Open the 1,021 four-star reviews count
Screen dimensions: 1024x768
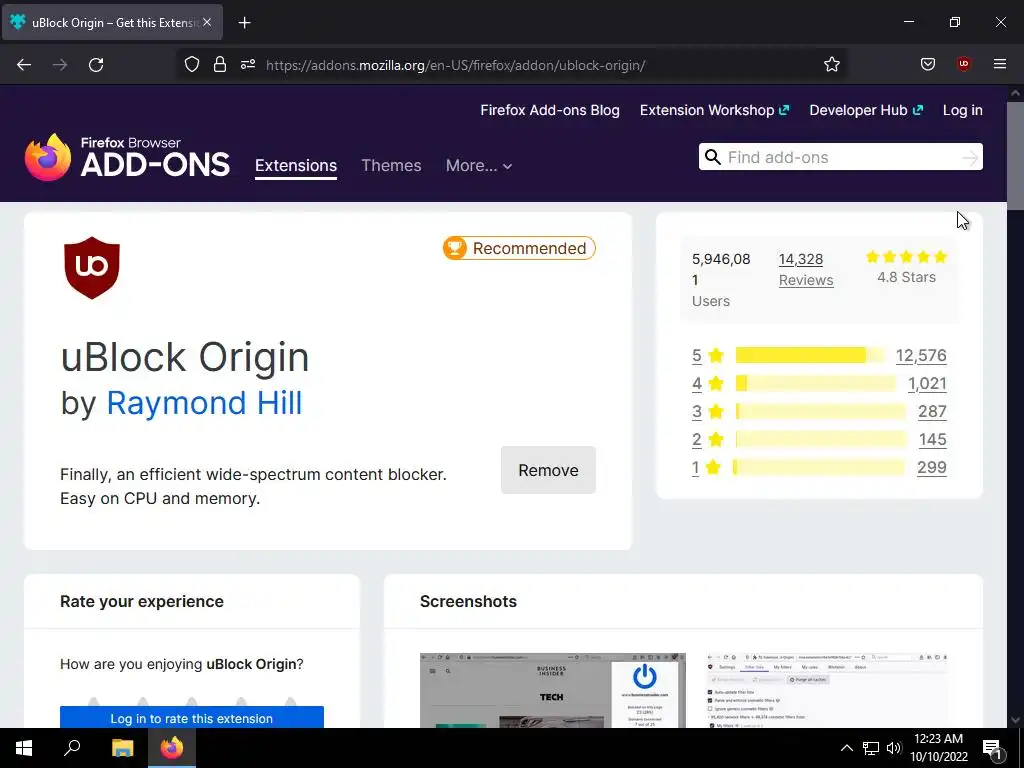(x=927, y=383)
